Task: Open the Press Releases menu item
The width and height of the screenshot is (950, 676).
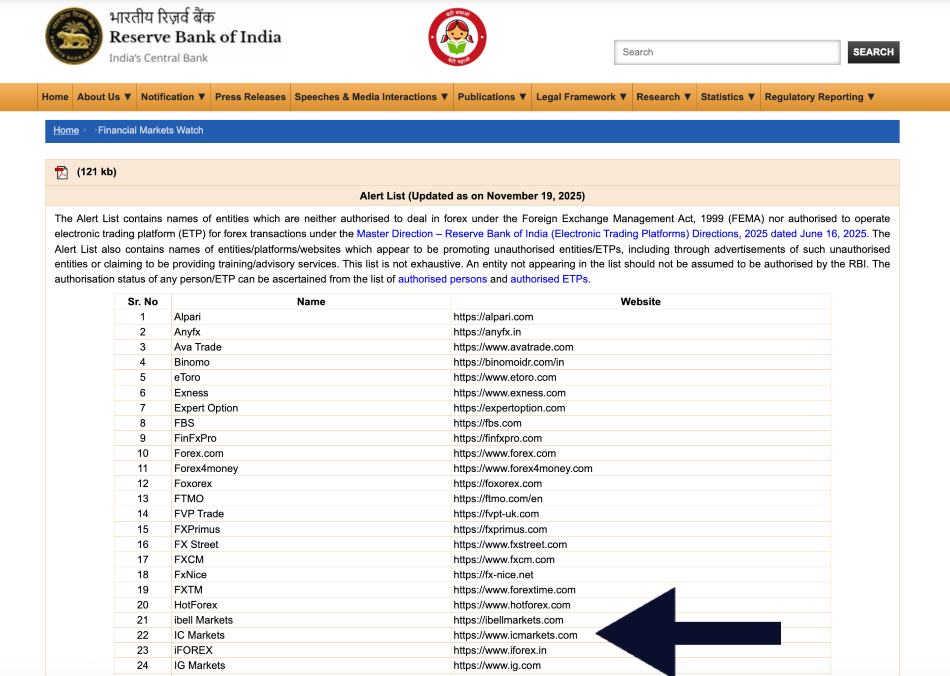Action: pos(250,97)
